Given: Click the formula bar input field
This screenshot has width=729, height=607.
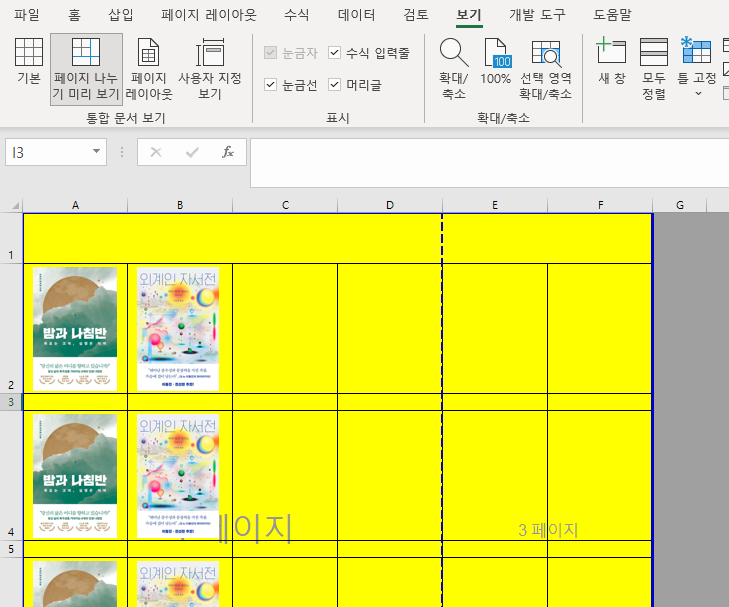Looking at the screenshot, I should pyautogui.click(x=480, y=162).
